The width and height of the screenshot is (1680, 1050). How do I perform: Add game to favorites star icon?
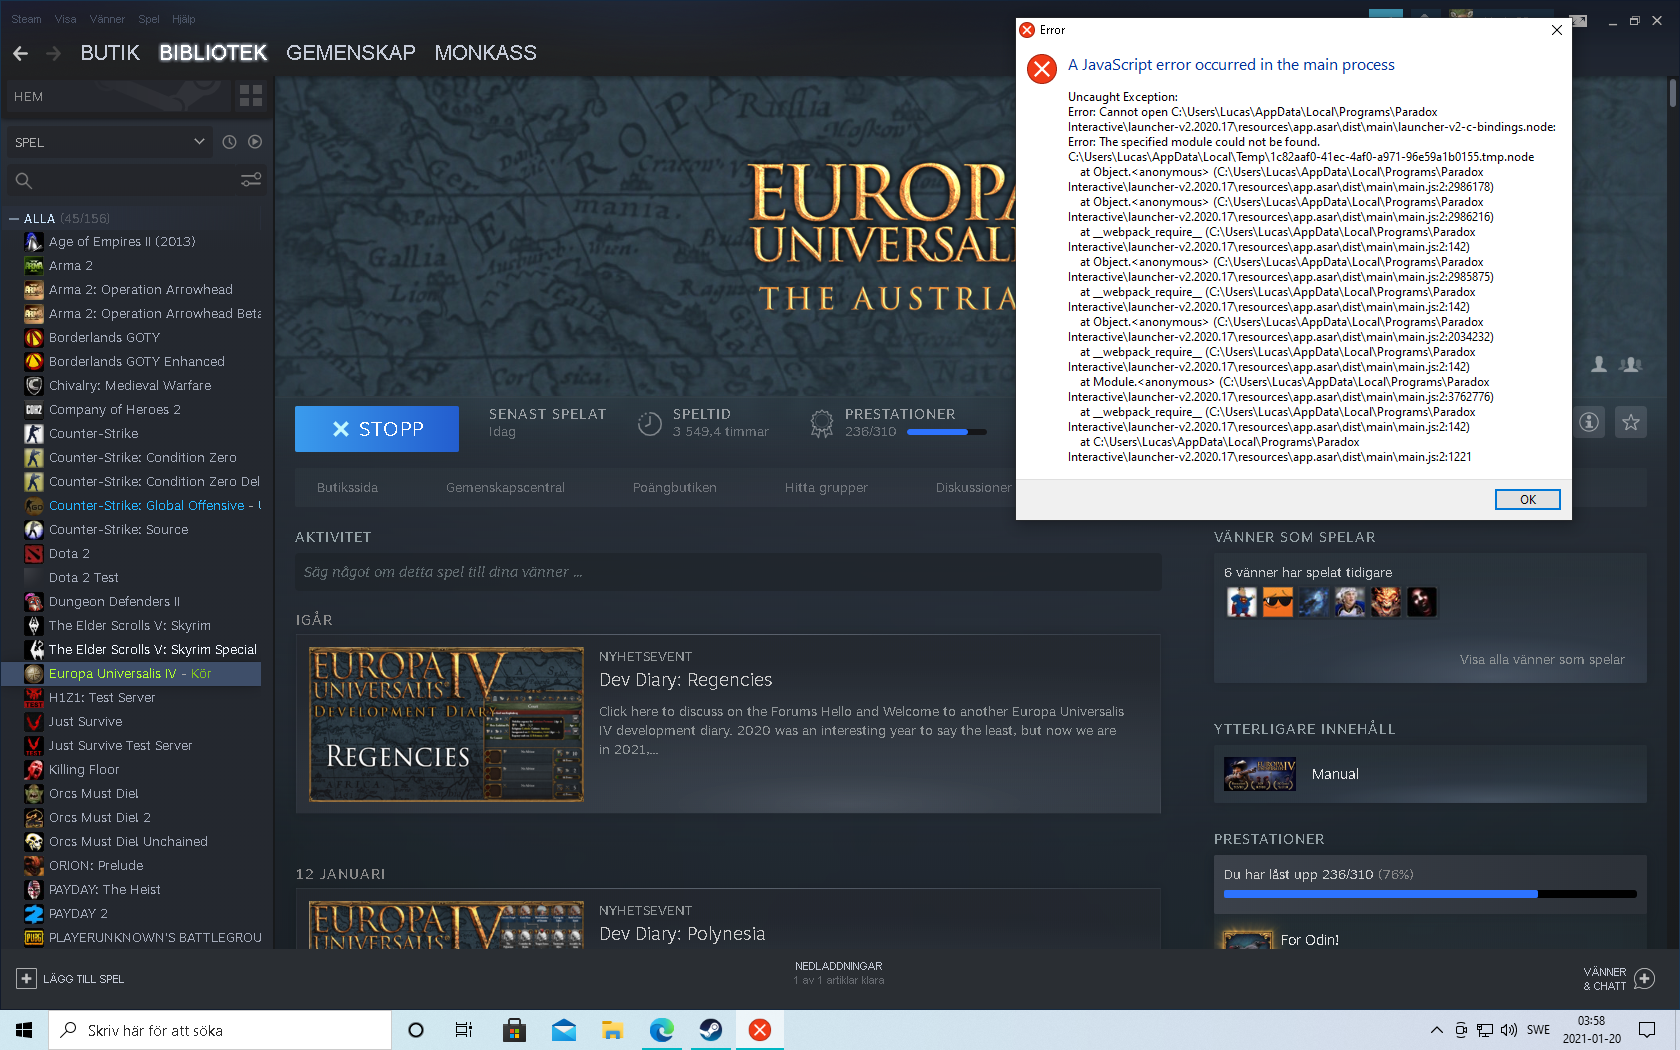point(1631,422)
